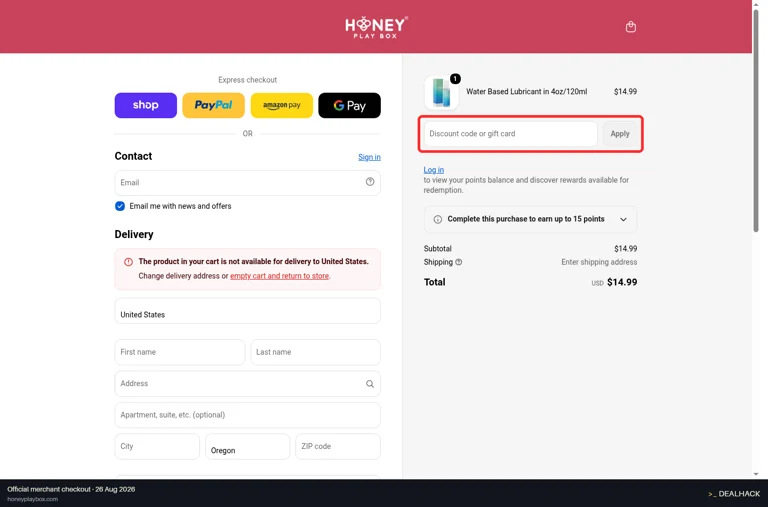Click the honeyplaybox.com footer text
This screenshot has width=768, height=507.
[32, 499]
